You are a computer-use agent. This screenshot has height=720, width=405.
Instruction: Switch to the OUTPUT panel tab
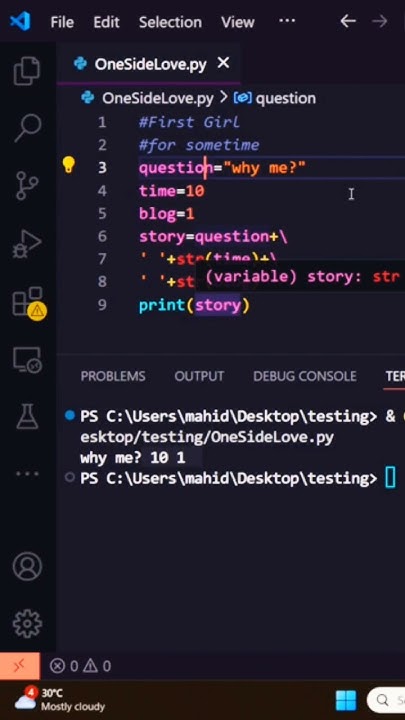point(199,376)
